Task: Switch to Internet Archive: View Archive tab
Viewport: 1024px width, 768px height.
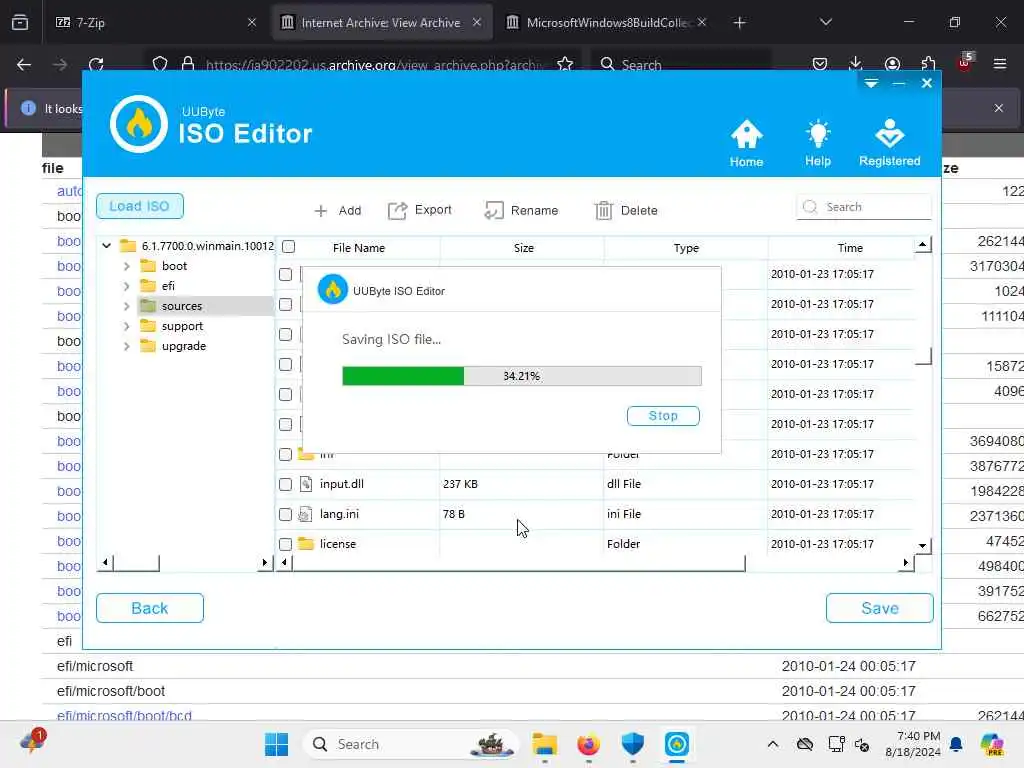Action: [x=382, y=22]
